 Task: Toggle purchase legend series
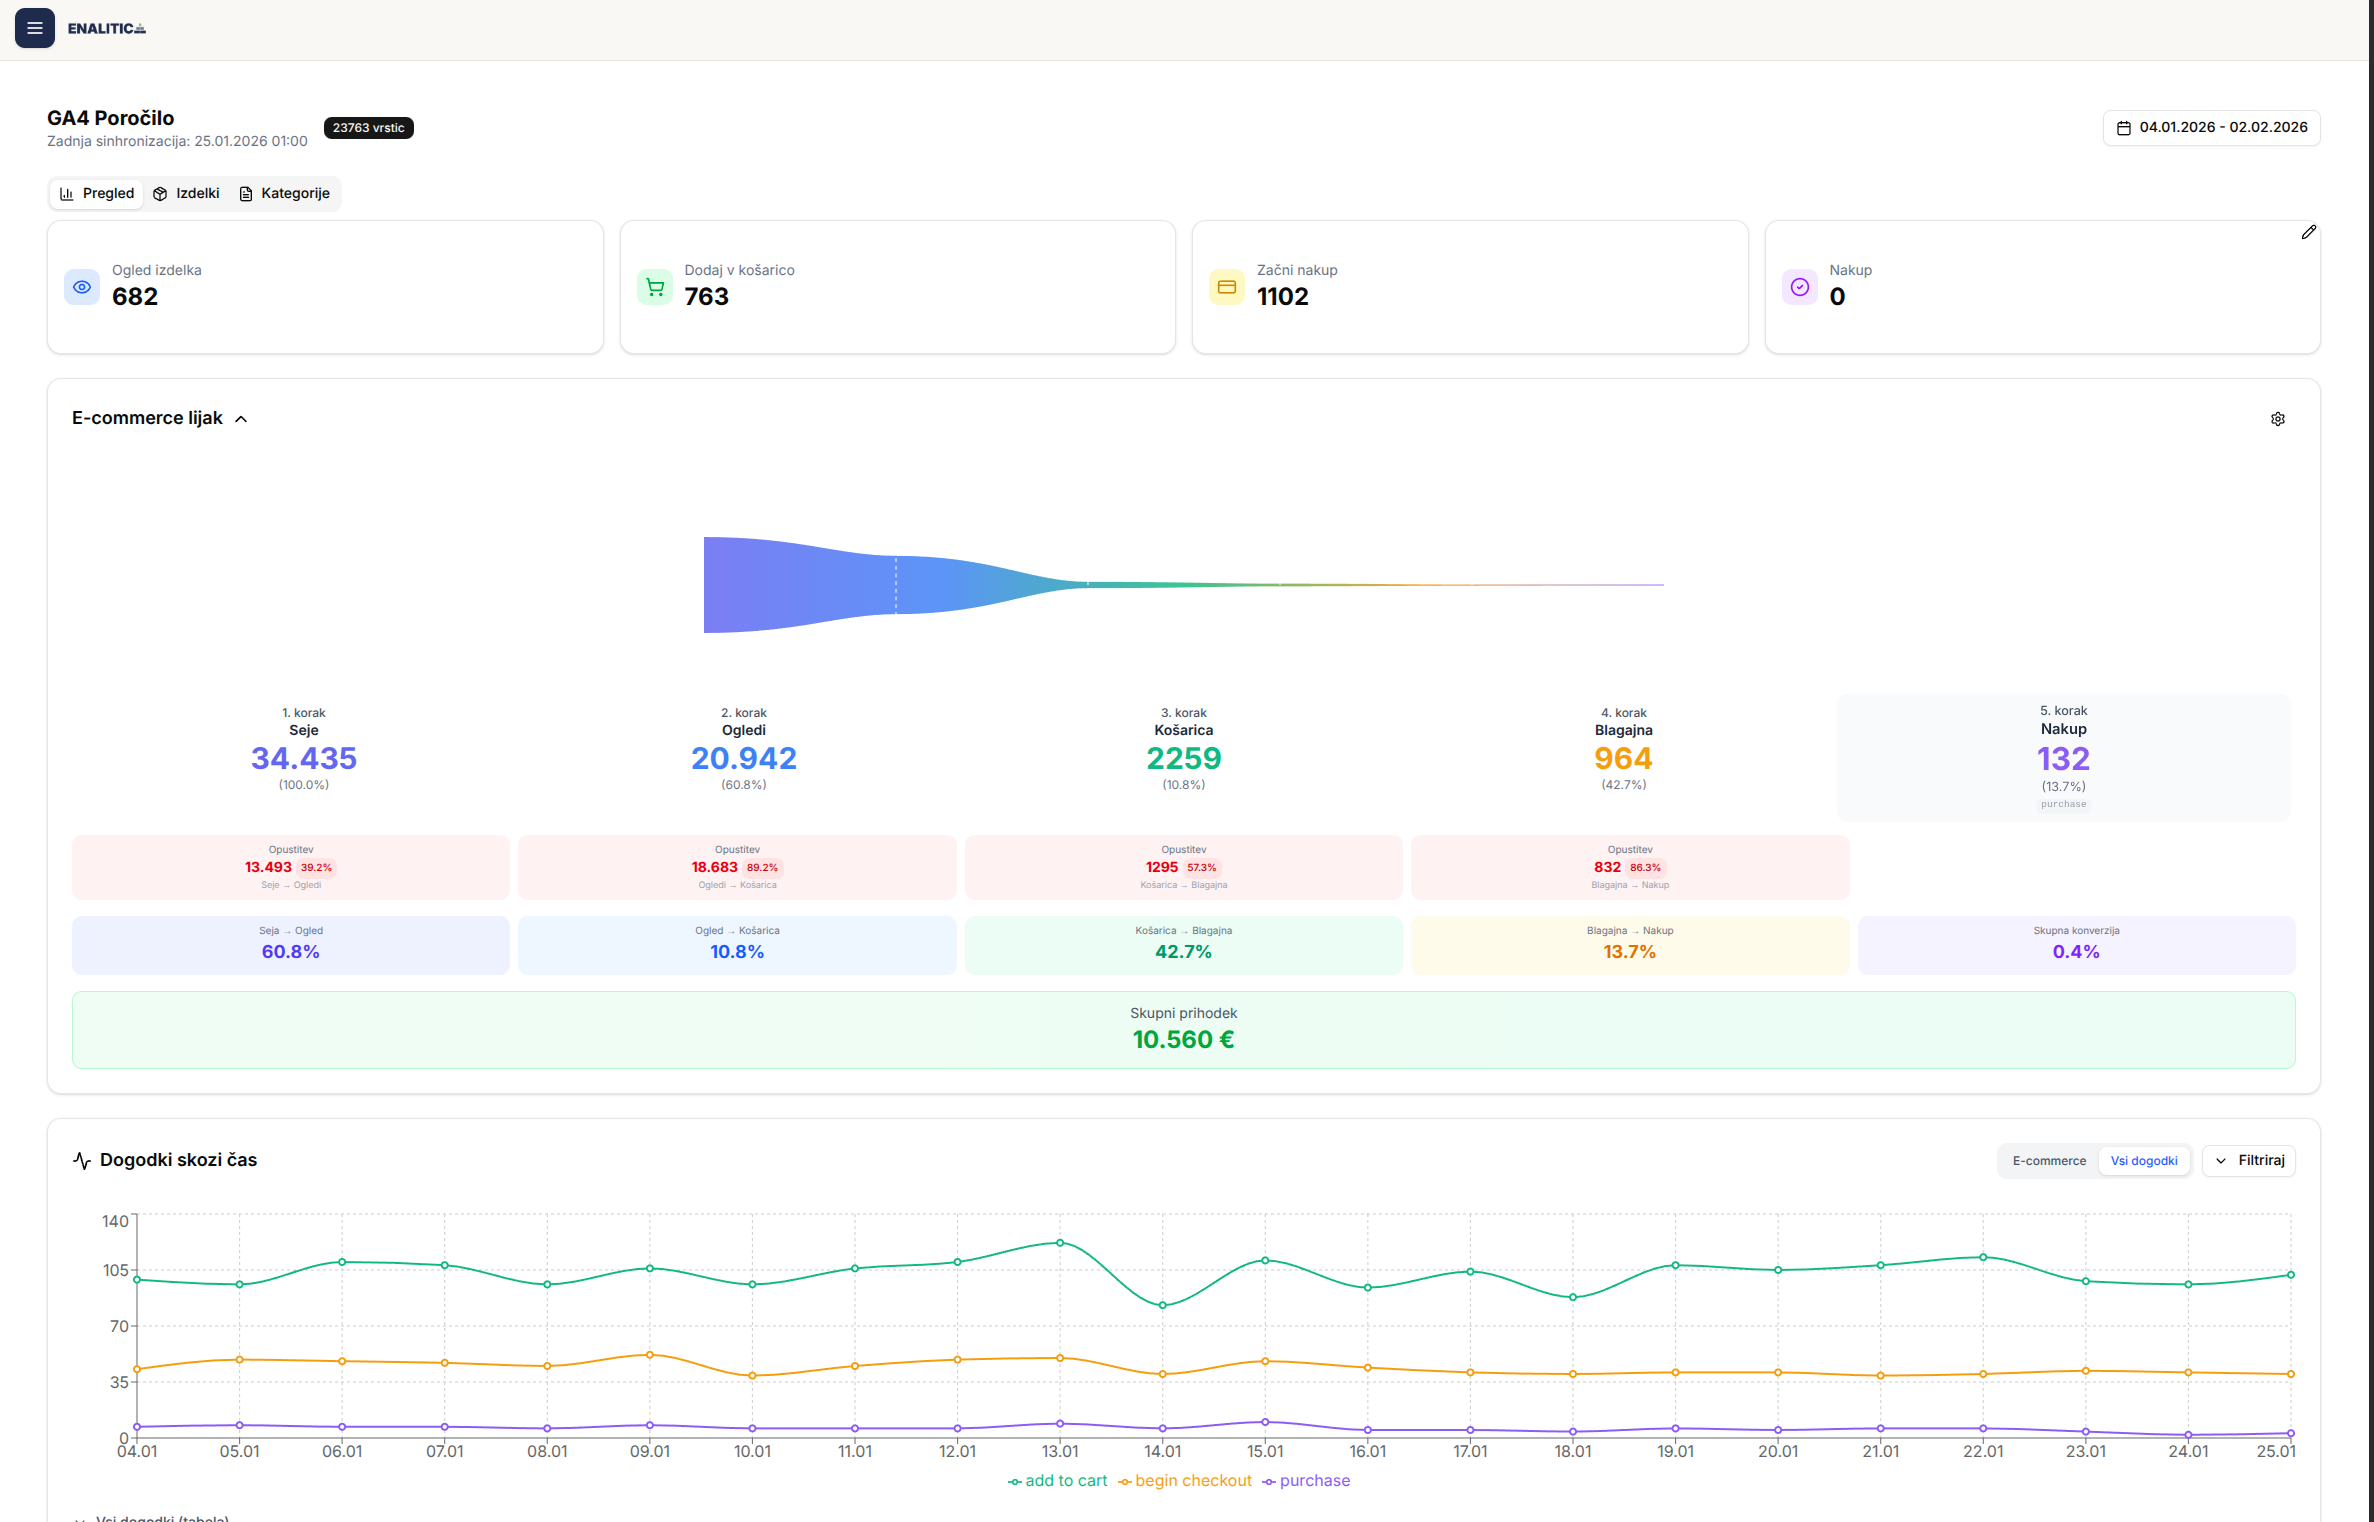pos(1307,1481)
